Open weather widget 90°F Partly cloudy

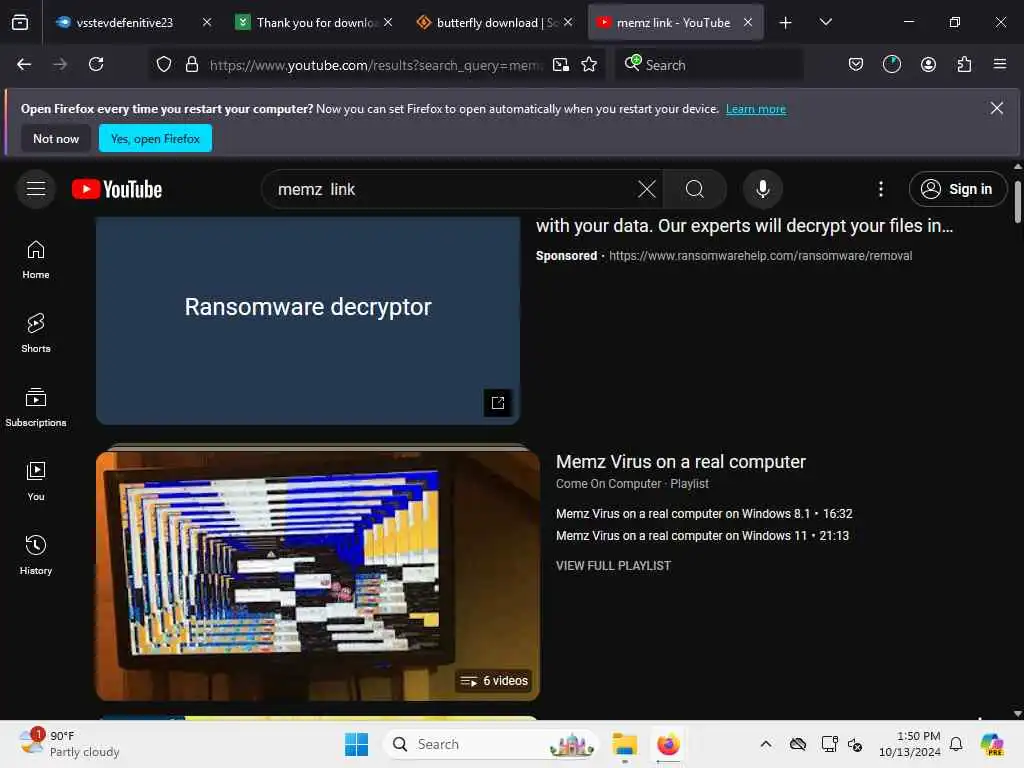69,744
